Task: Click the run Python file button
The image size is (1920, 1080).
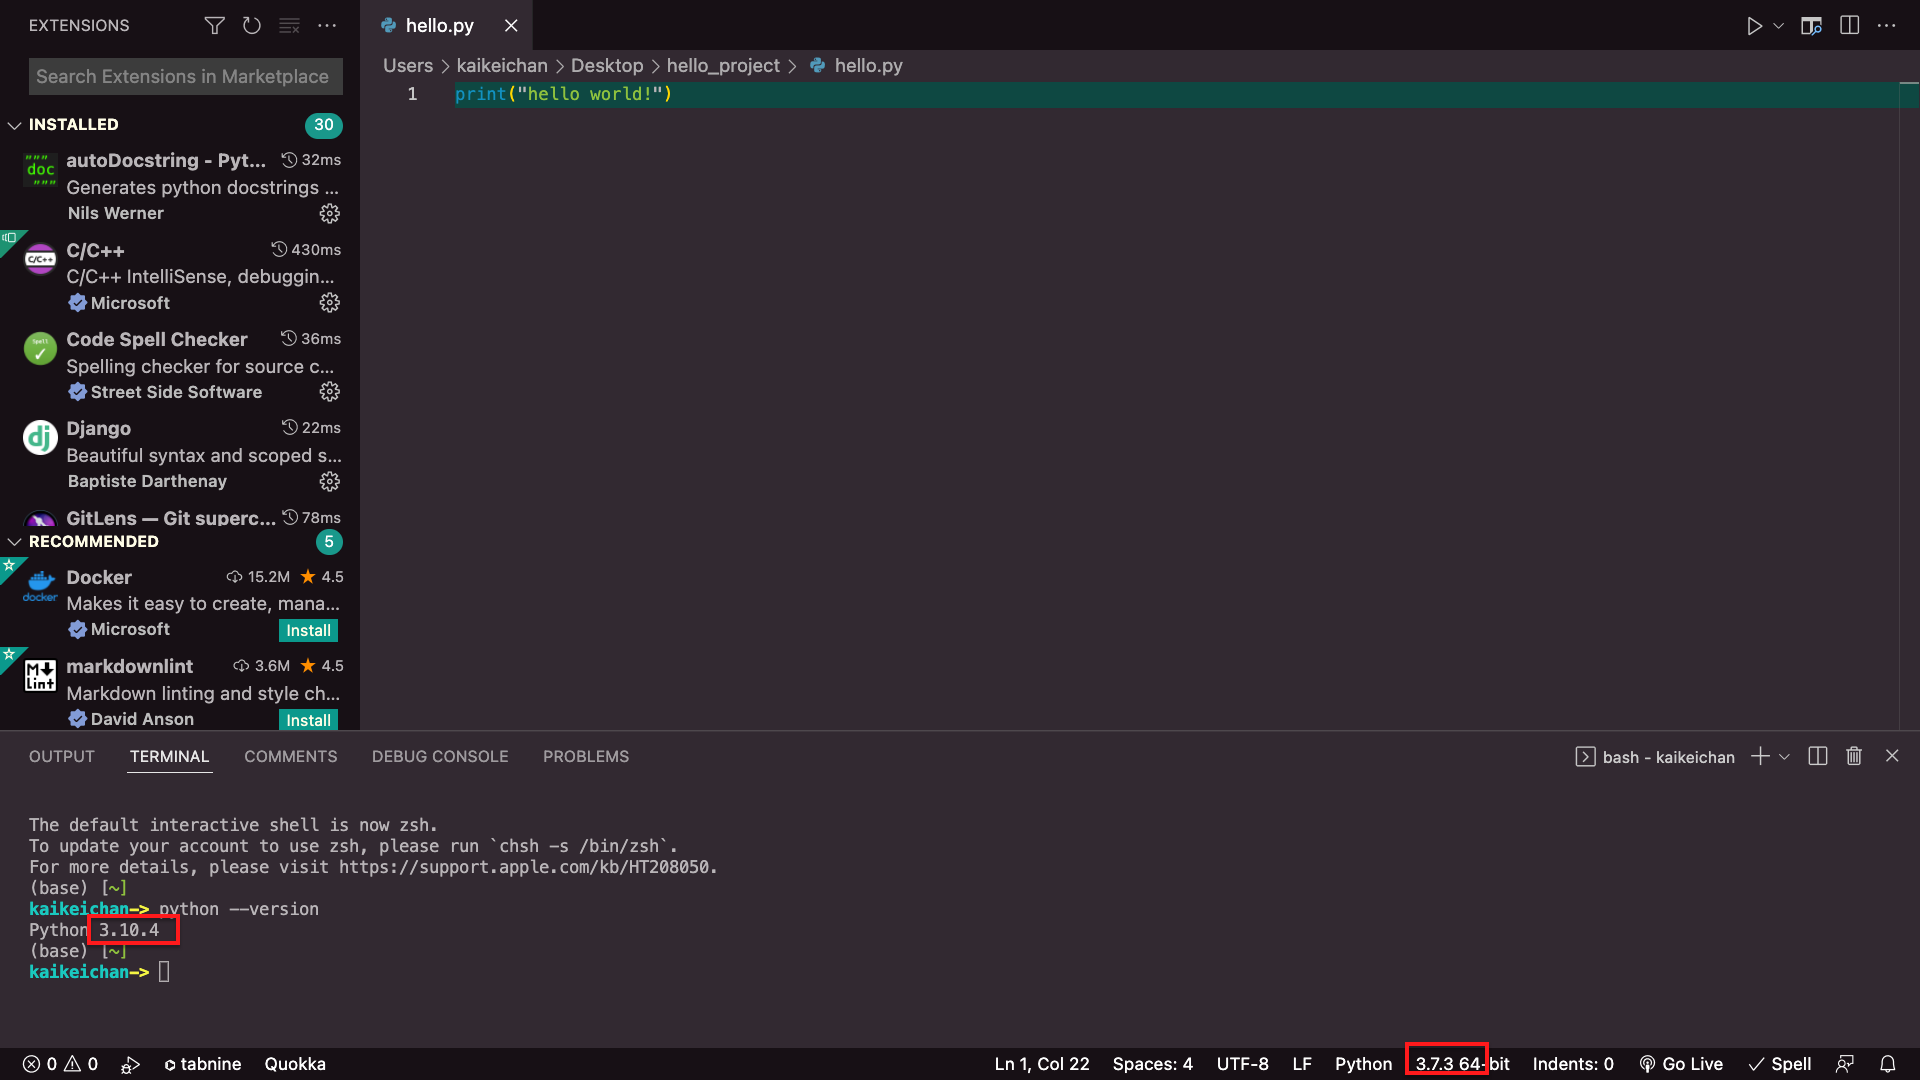Action: pyautogui.click(x=1754, y=25)
